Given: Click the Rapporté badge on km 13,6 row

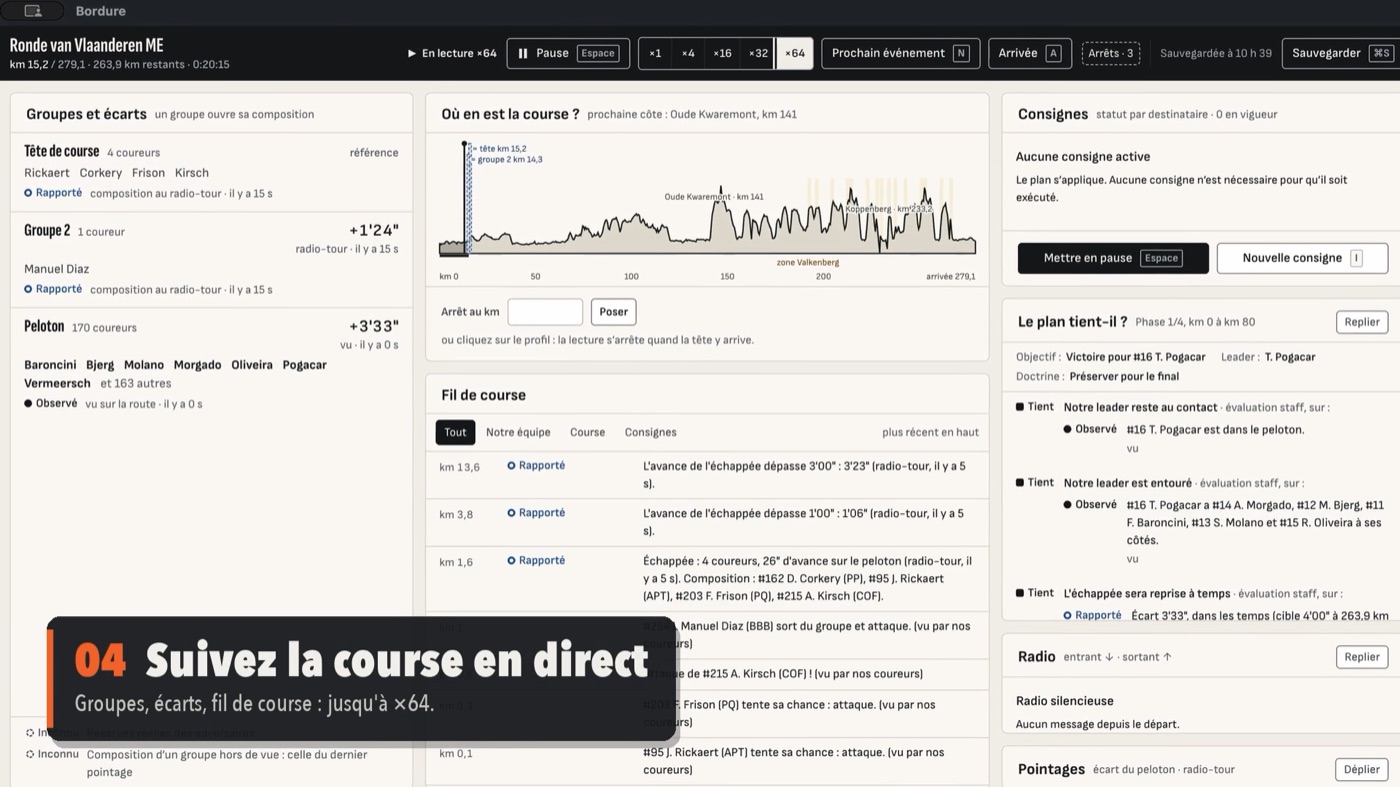Looking at the screenshot, I should pos(536,466).
